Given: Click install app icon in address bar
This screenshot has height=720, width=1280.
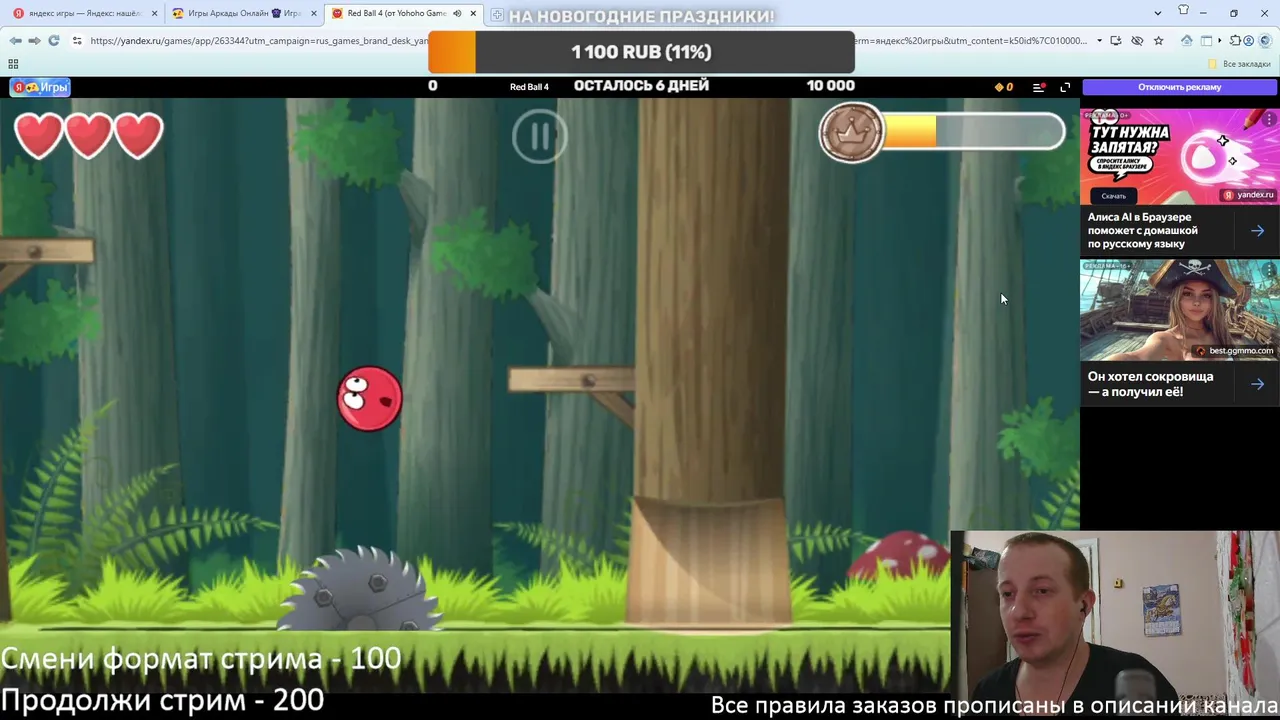Looking at the screenshot, I should 1118,40.
